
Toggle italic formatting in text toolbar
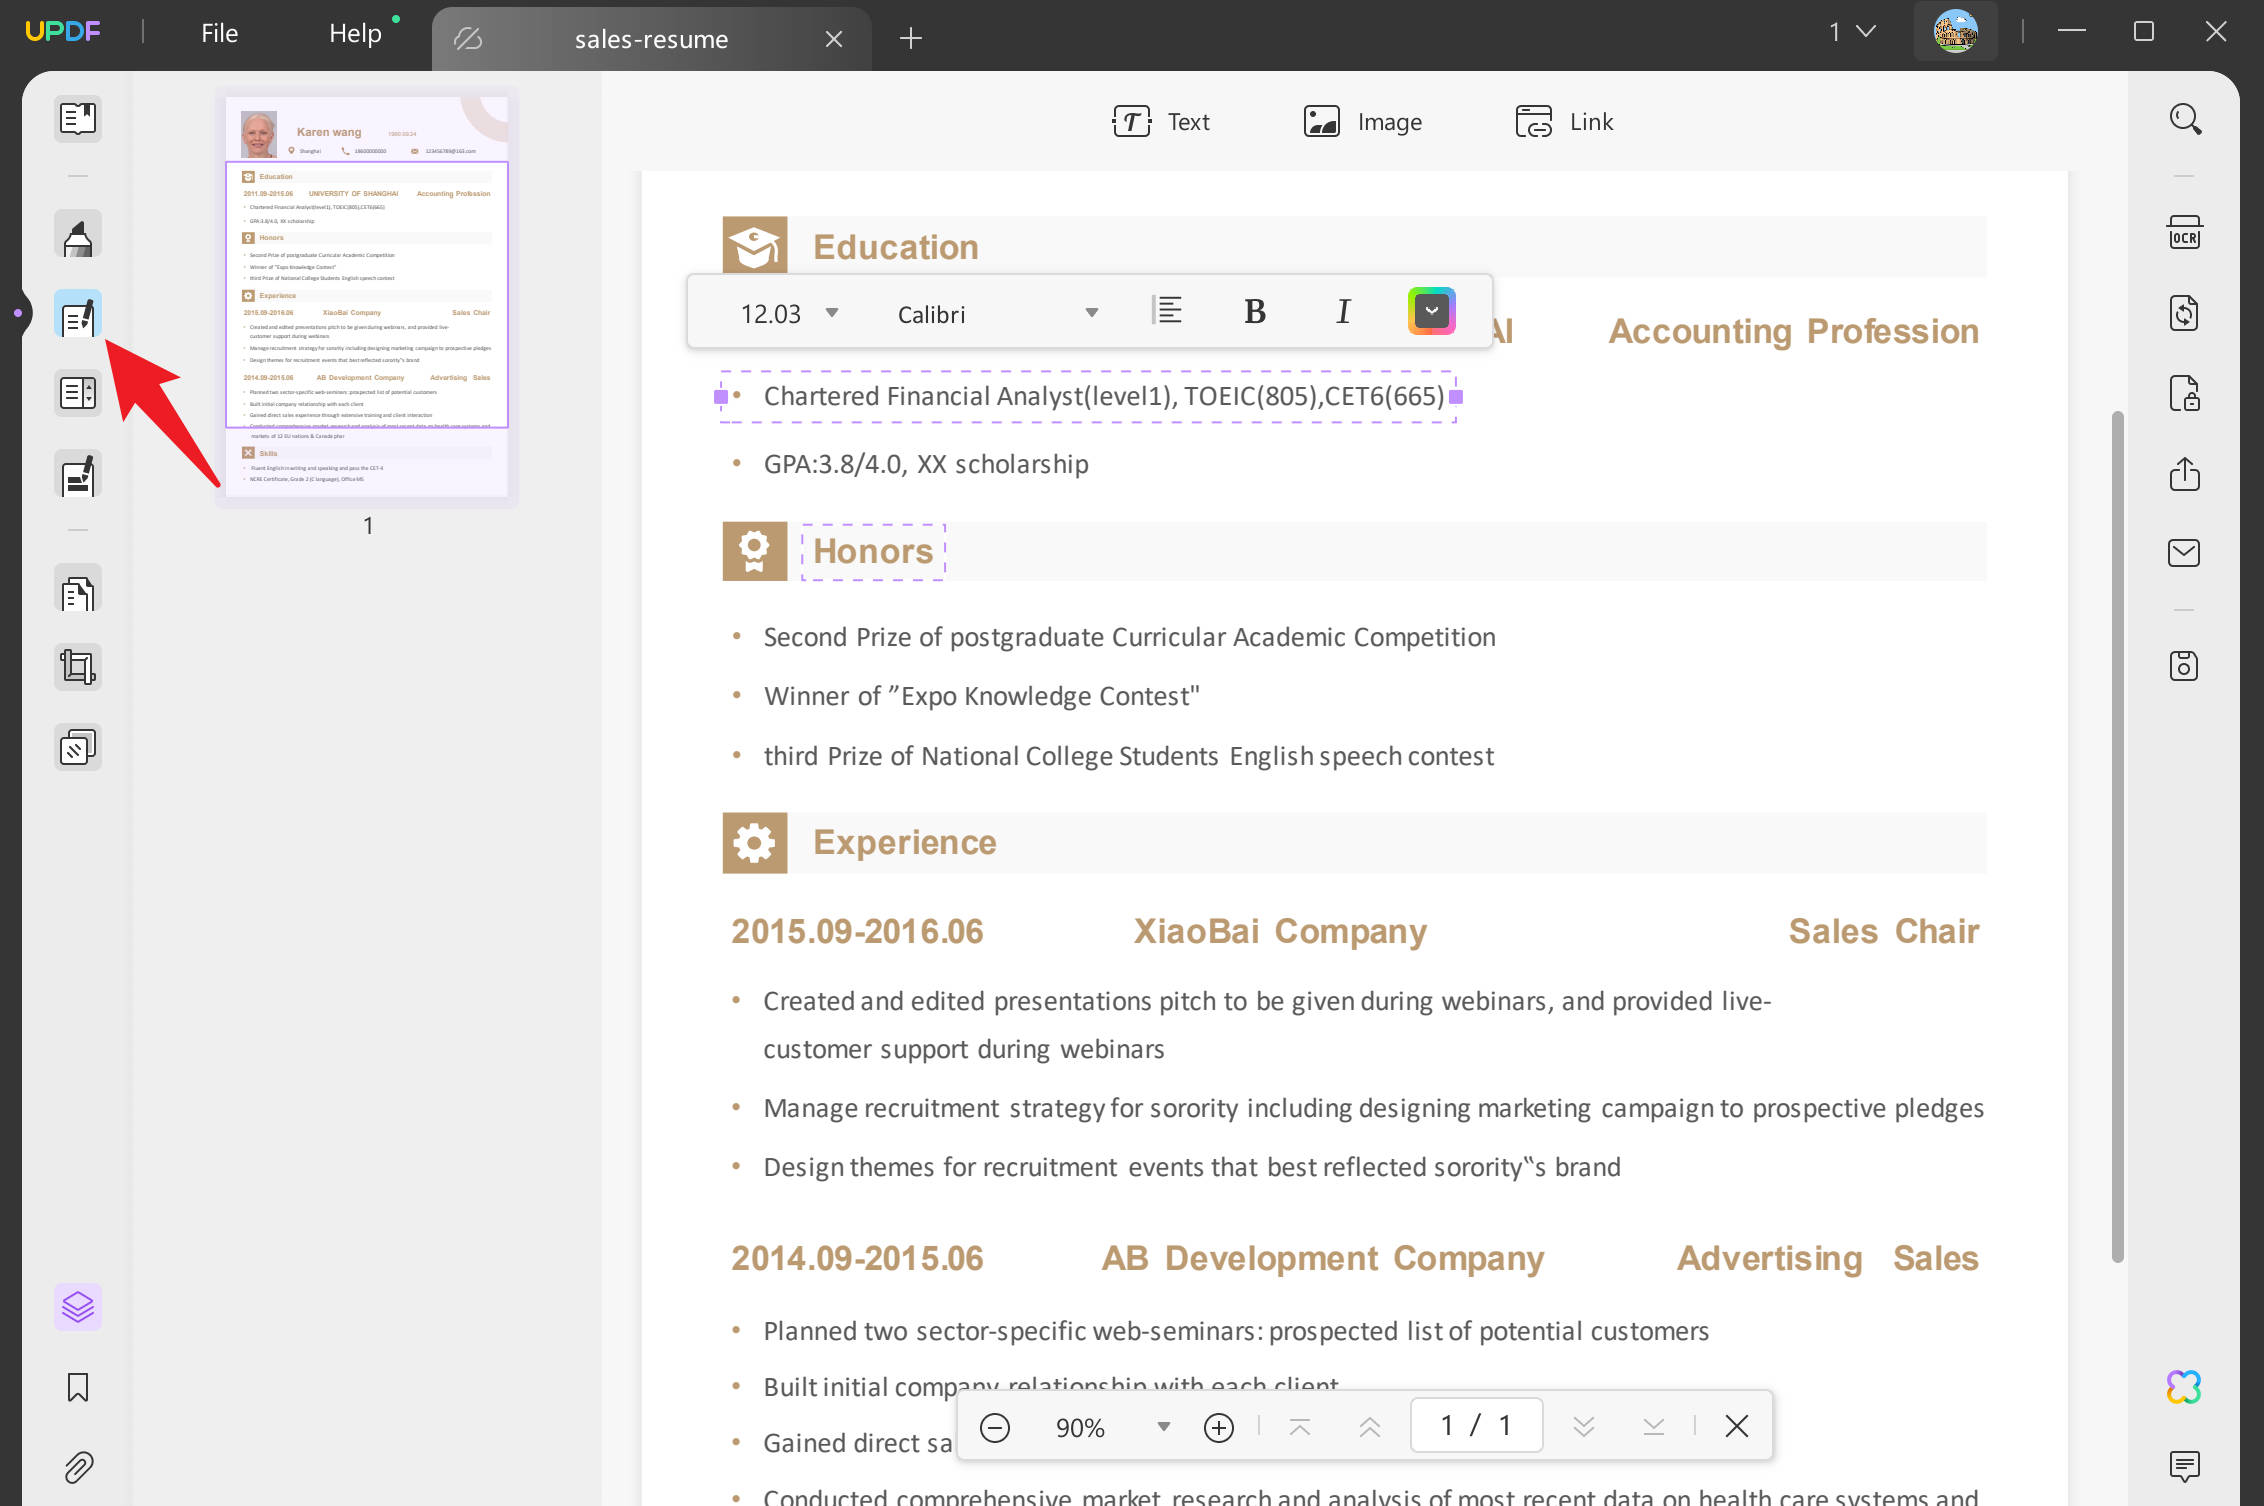[1343, 311]
